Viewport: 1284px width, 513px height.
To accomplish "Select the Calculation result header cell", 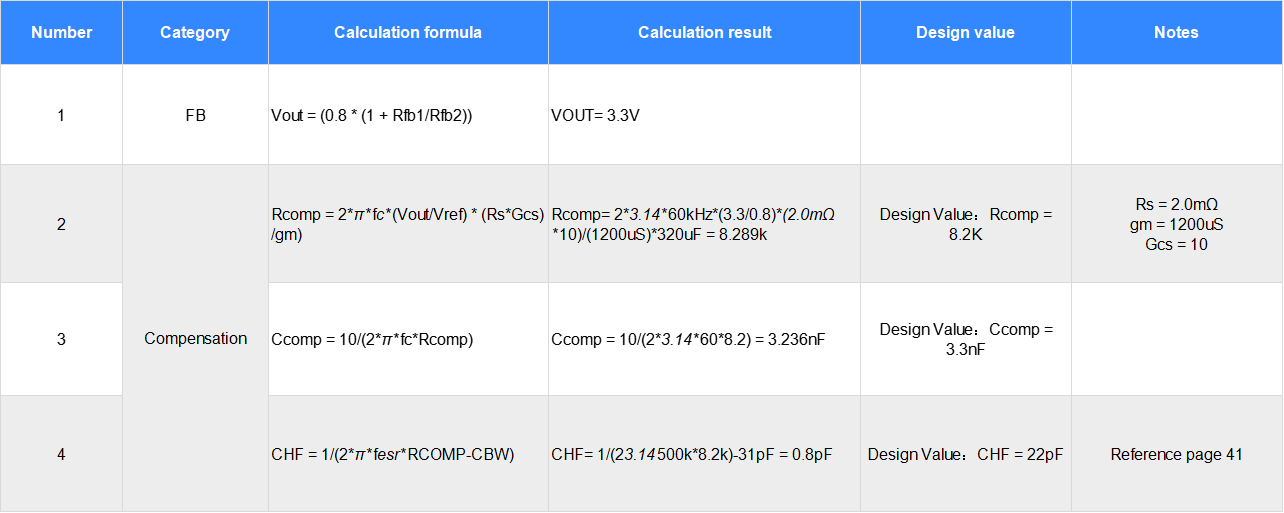I will 704,33.
